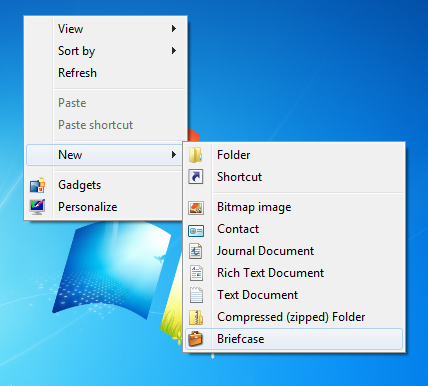Open the Sort by menu entry
This screenshot has width=428, height=386.
coord(105,51)
